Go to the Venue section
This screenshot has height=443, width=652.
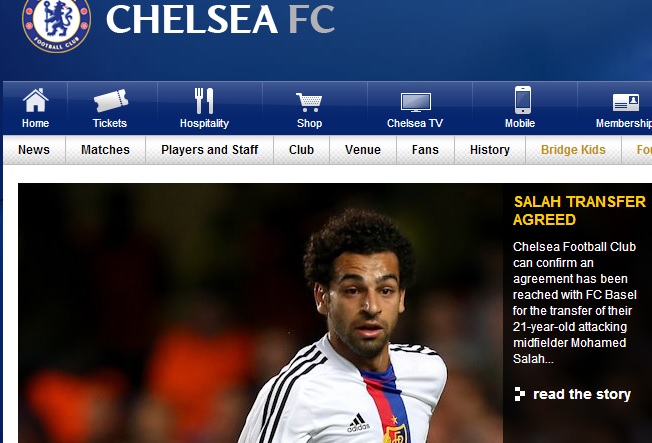click(363, 150)
